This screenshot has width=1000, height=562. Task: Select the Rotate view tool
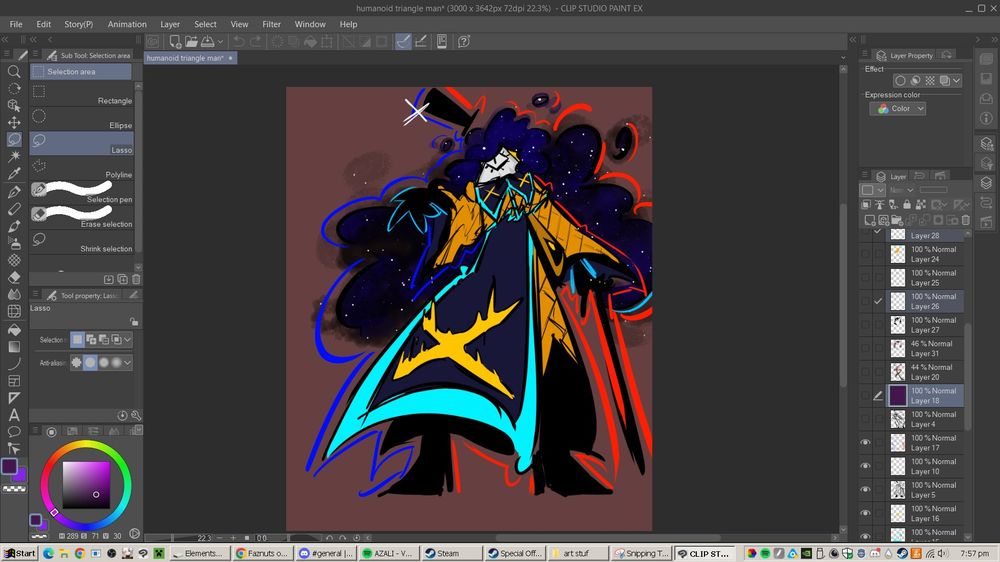(13, 89)
